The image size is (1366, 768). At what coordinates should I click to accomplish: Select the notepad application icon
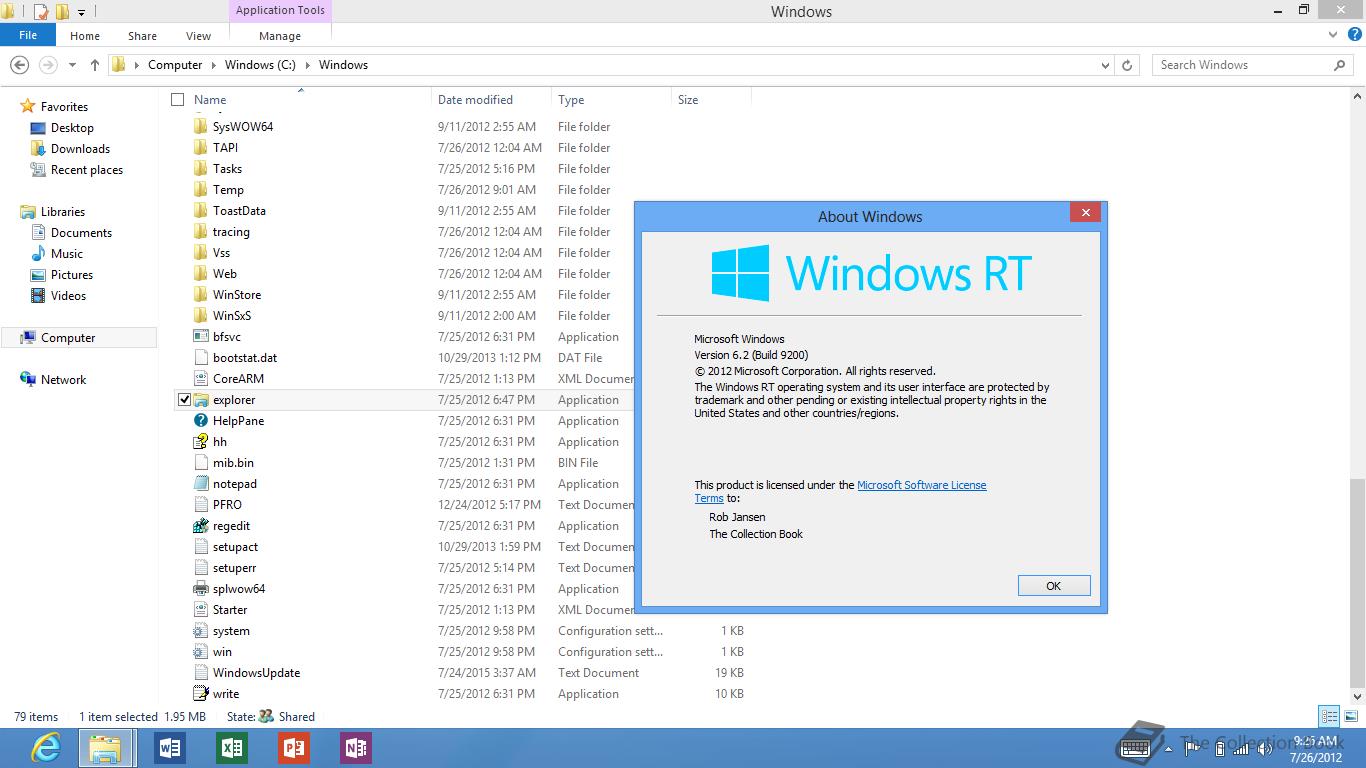point(201,484)
